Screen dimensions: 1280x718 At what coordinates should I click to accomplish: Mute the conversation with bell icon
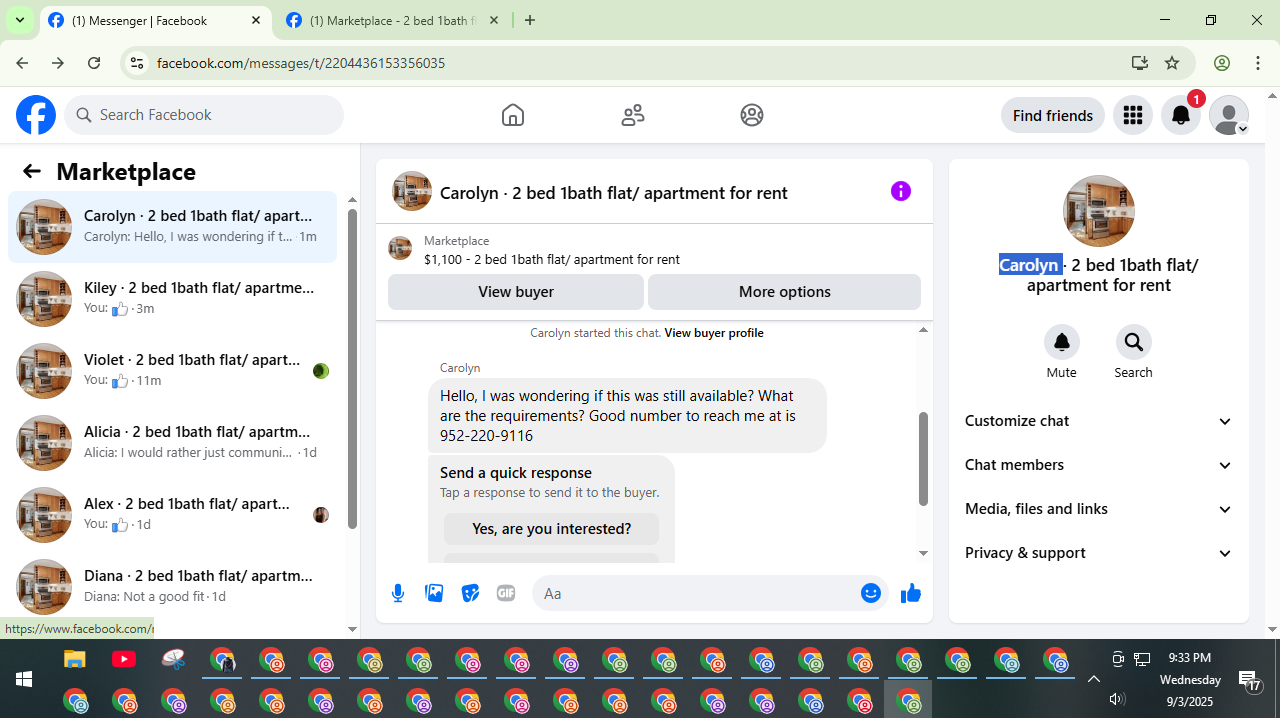(x=1062, y=342)
